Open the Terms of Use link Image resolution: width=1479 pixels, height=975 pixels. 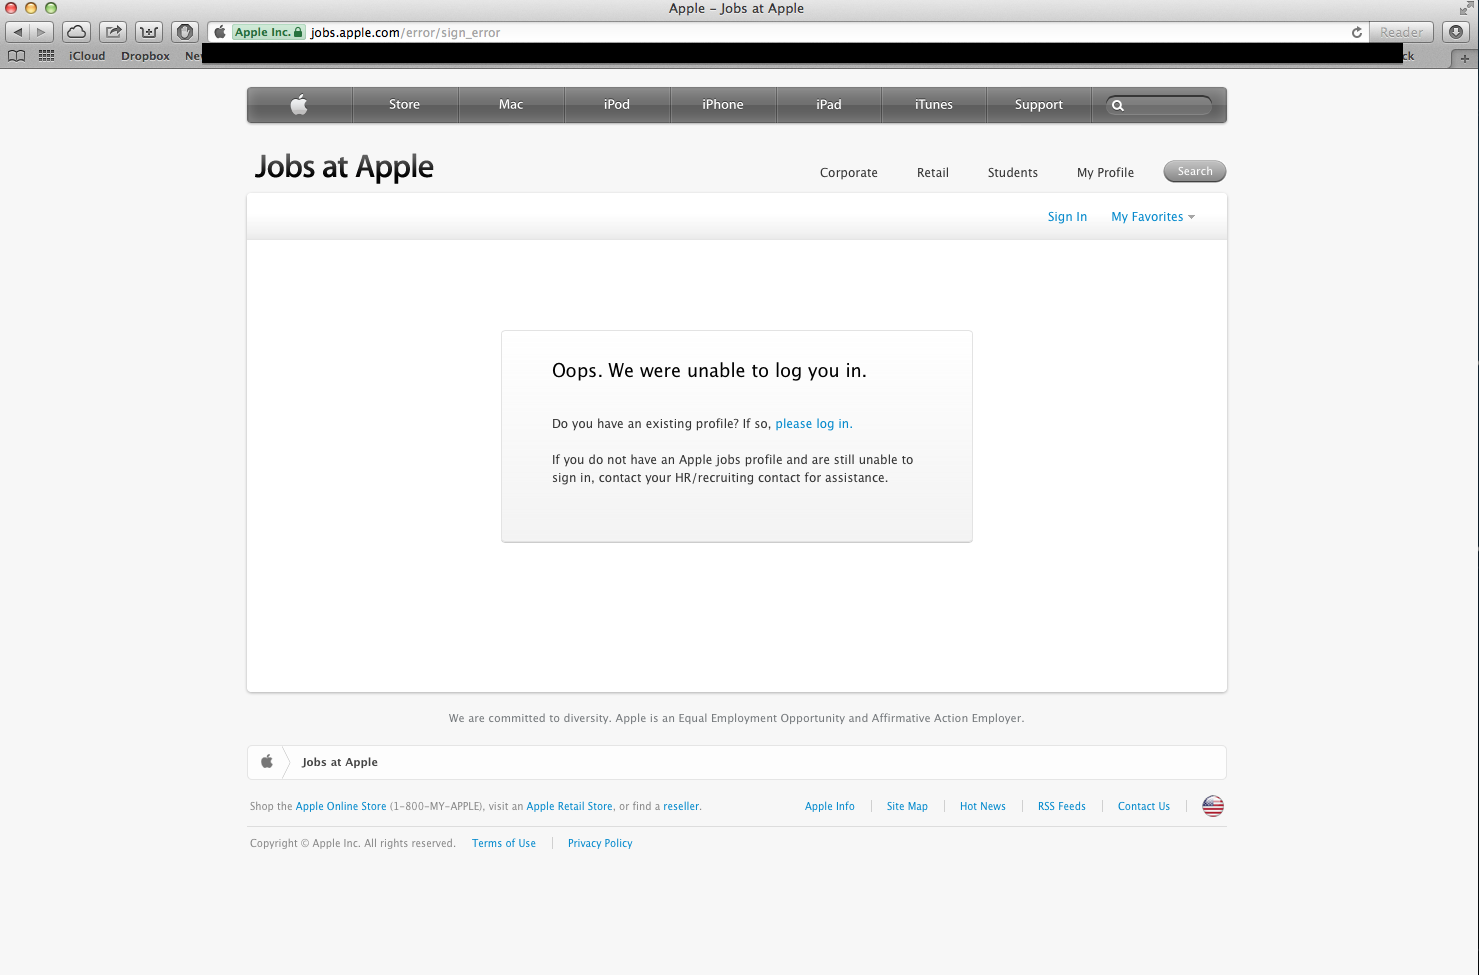click(504, 843)
